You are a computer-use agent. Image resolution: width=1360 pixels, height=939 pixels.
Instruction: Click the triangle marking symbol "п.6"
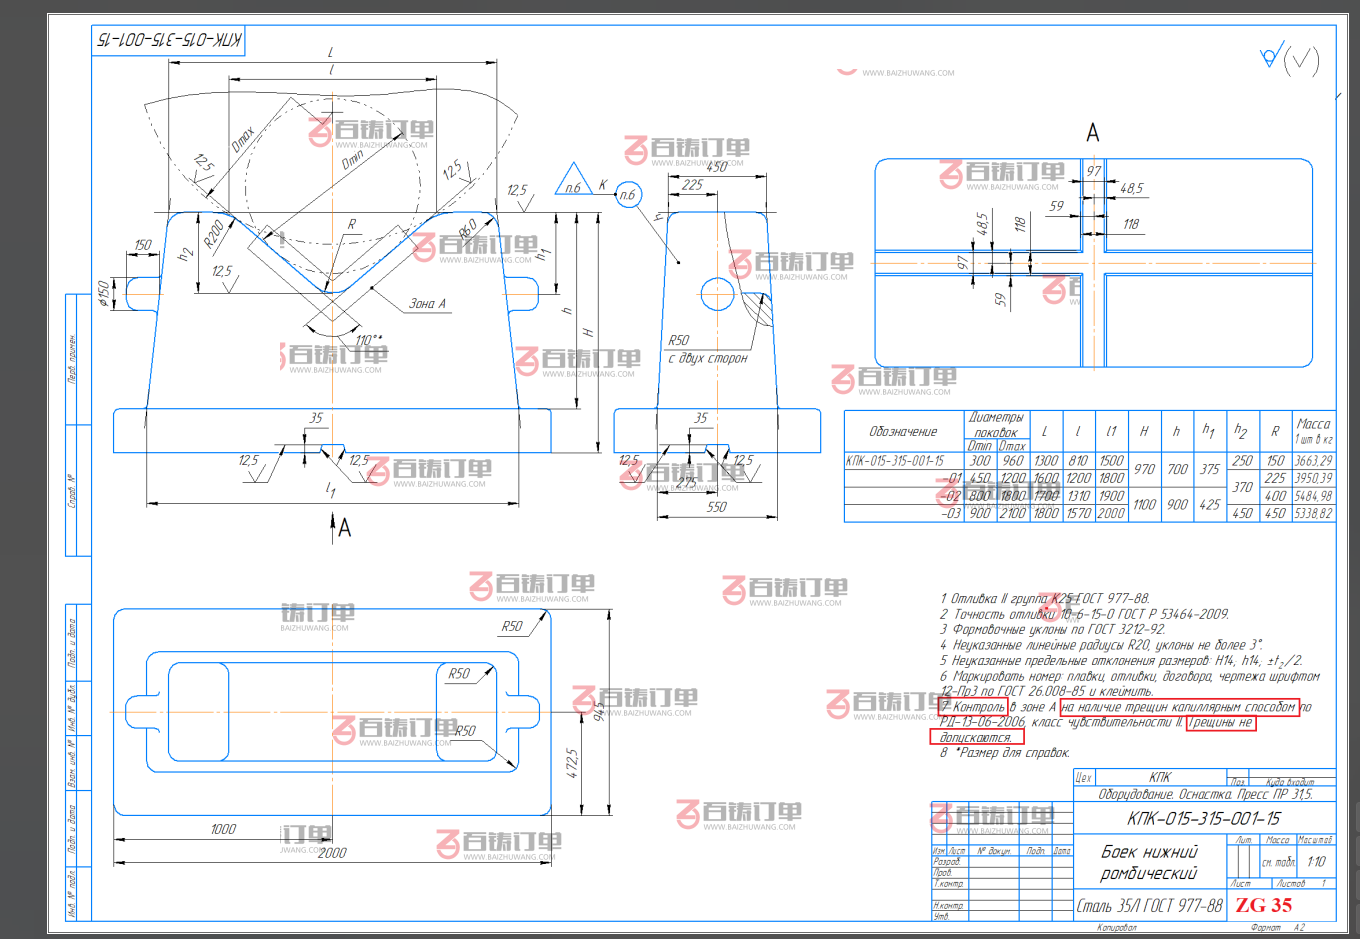point(573,180)
